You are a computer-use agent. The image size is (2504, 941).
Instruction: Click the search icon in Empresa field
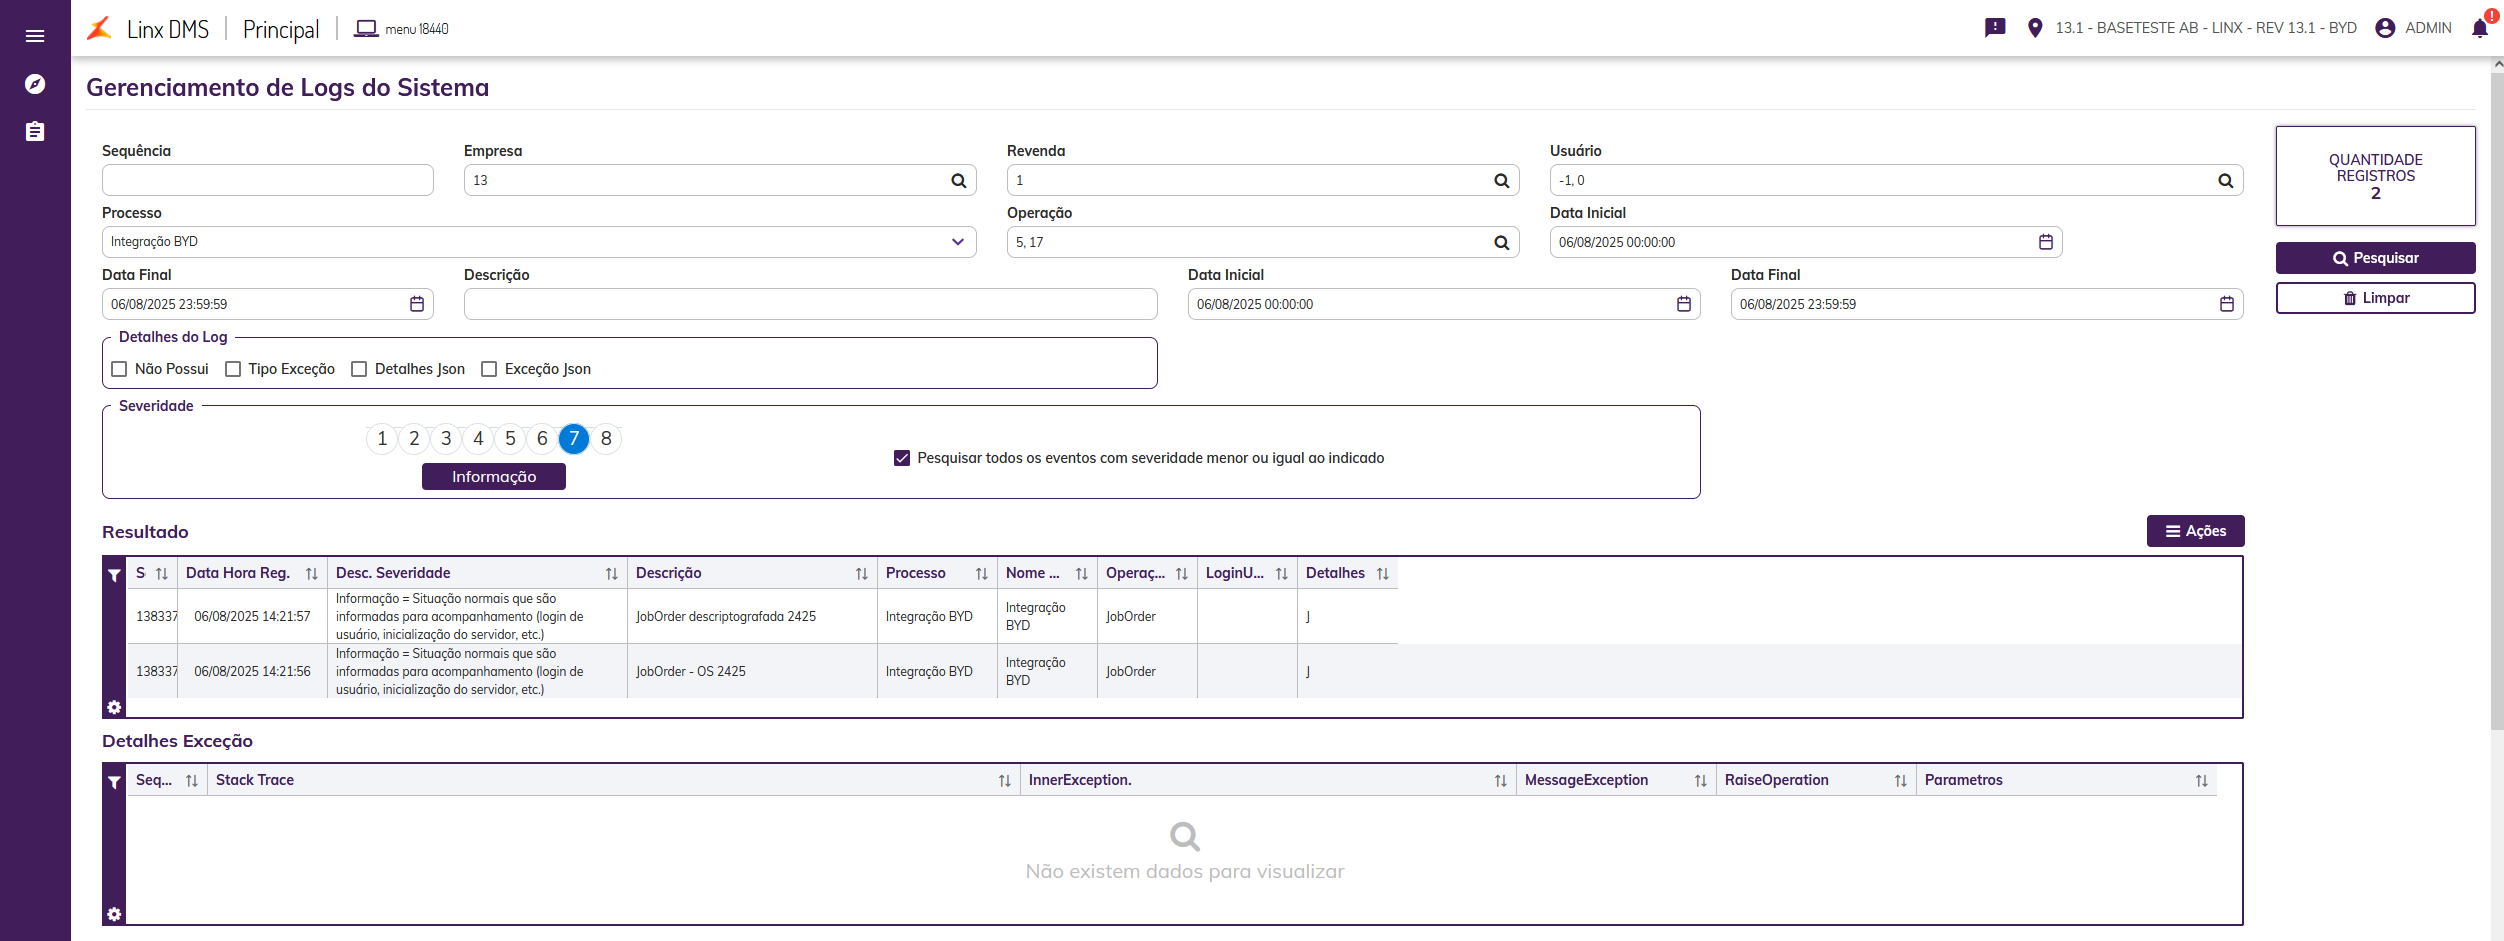point(958,181)
